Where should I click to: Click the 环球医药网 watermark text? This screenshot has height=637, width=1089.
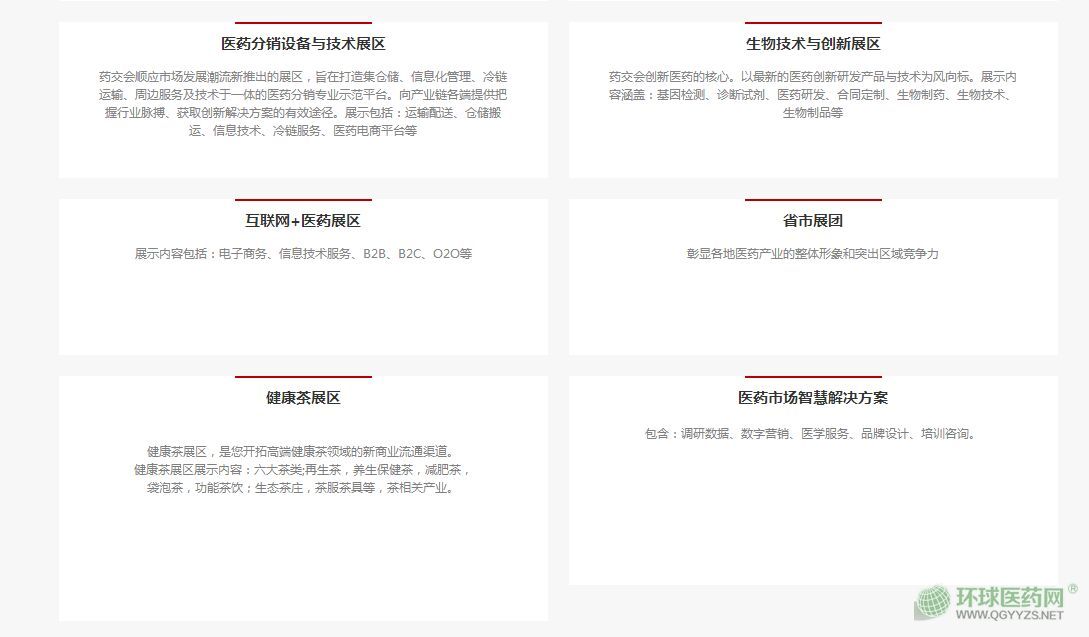[x=1009, y=598]
